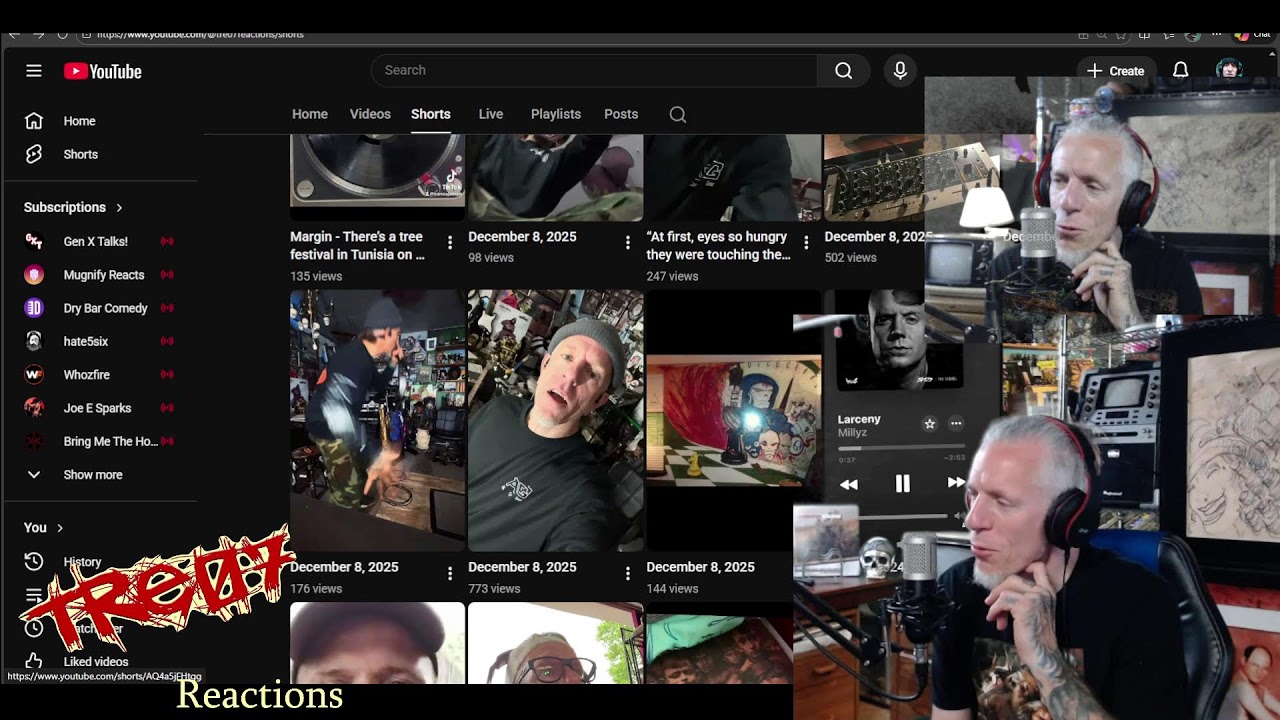The height and width of the screenshot is (720, 1280).
Task: Open the short with 773 views thumbnail
Action: click(x=556, y=420)
